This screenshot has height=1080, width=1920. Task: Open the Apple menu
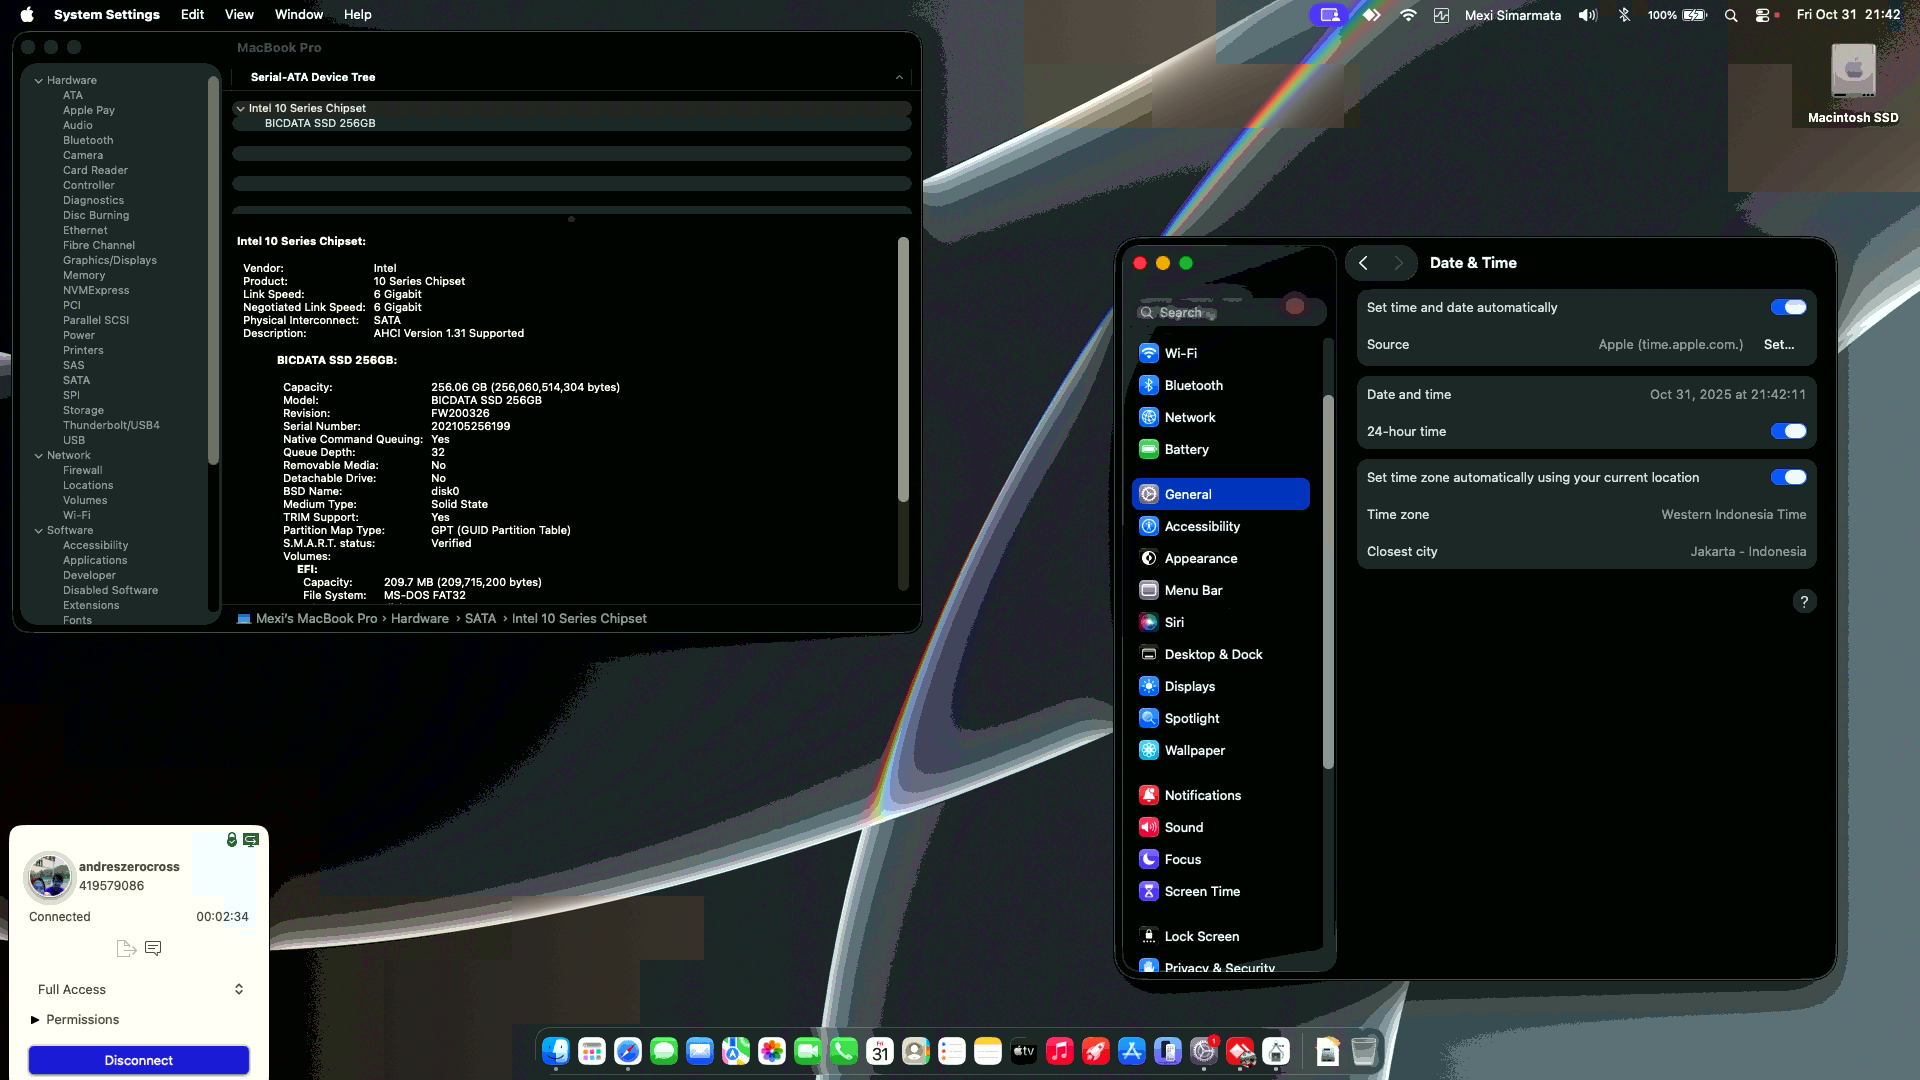[27, 15]
